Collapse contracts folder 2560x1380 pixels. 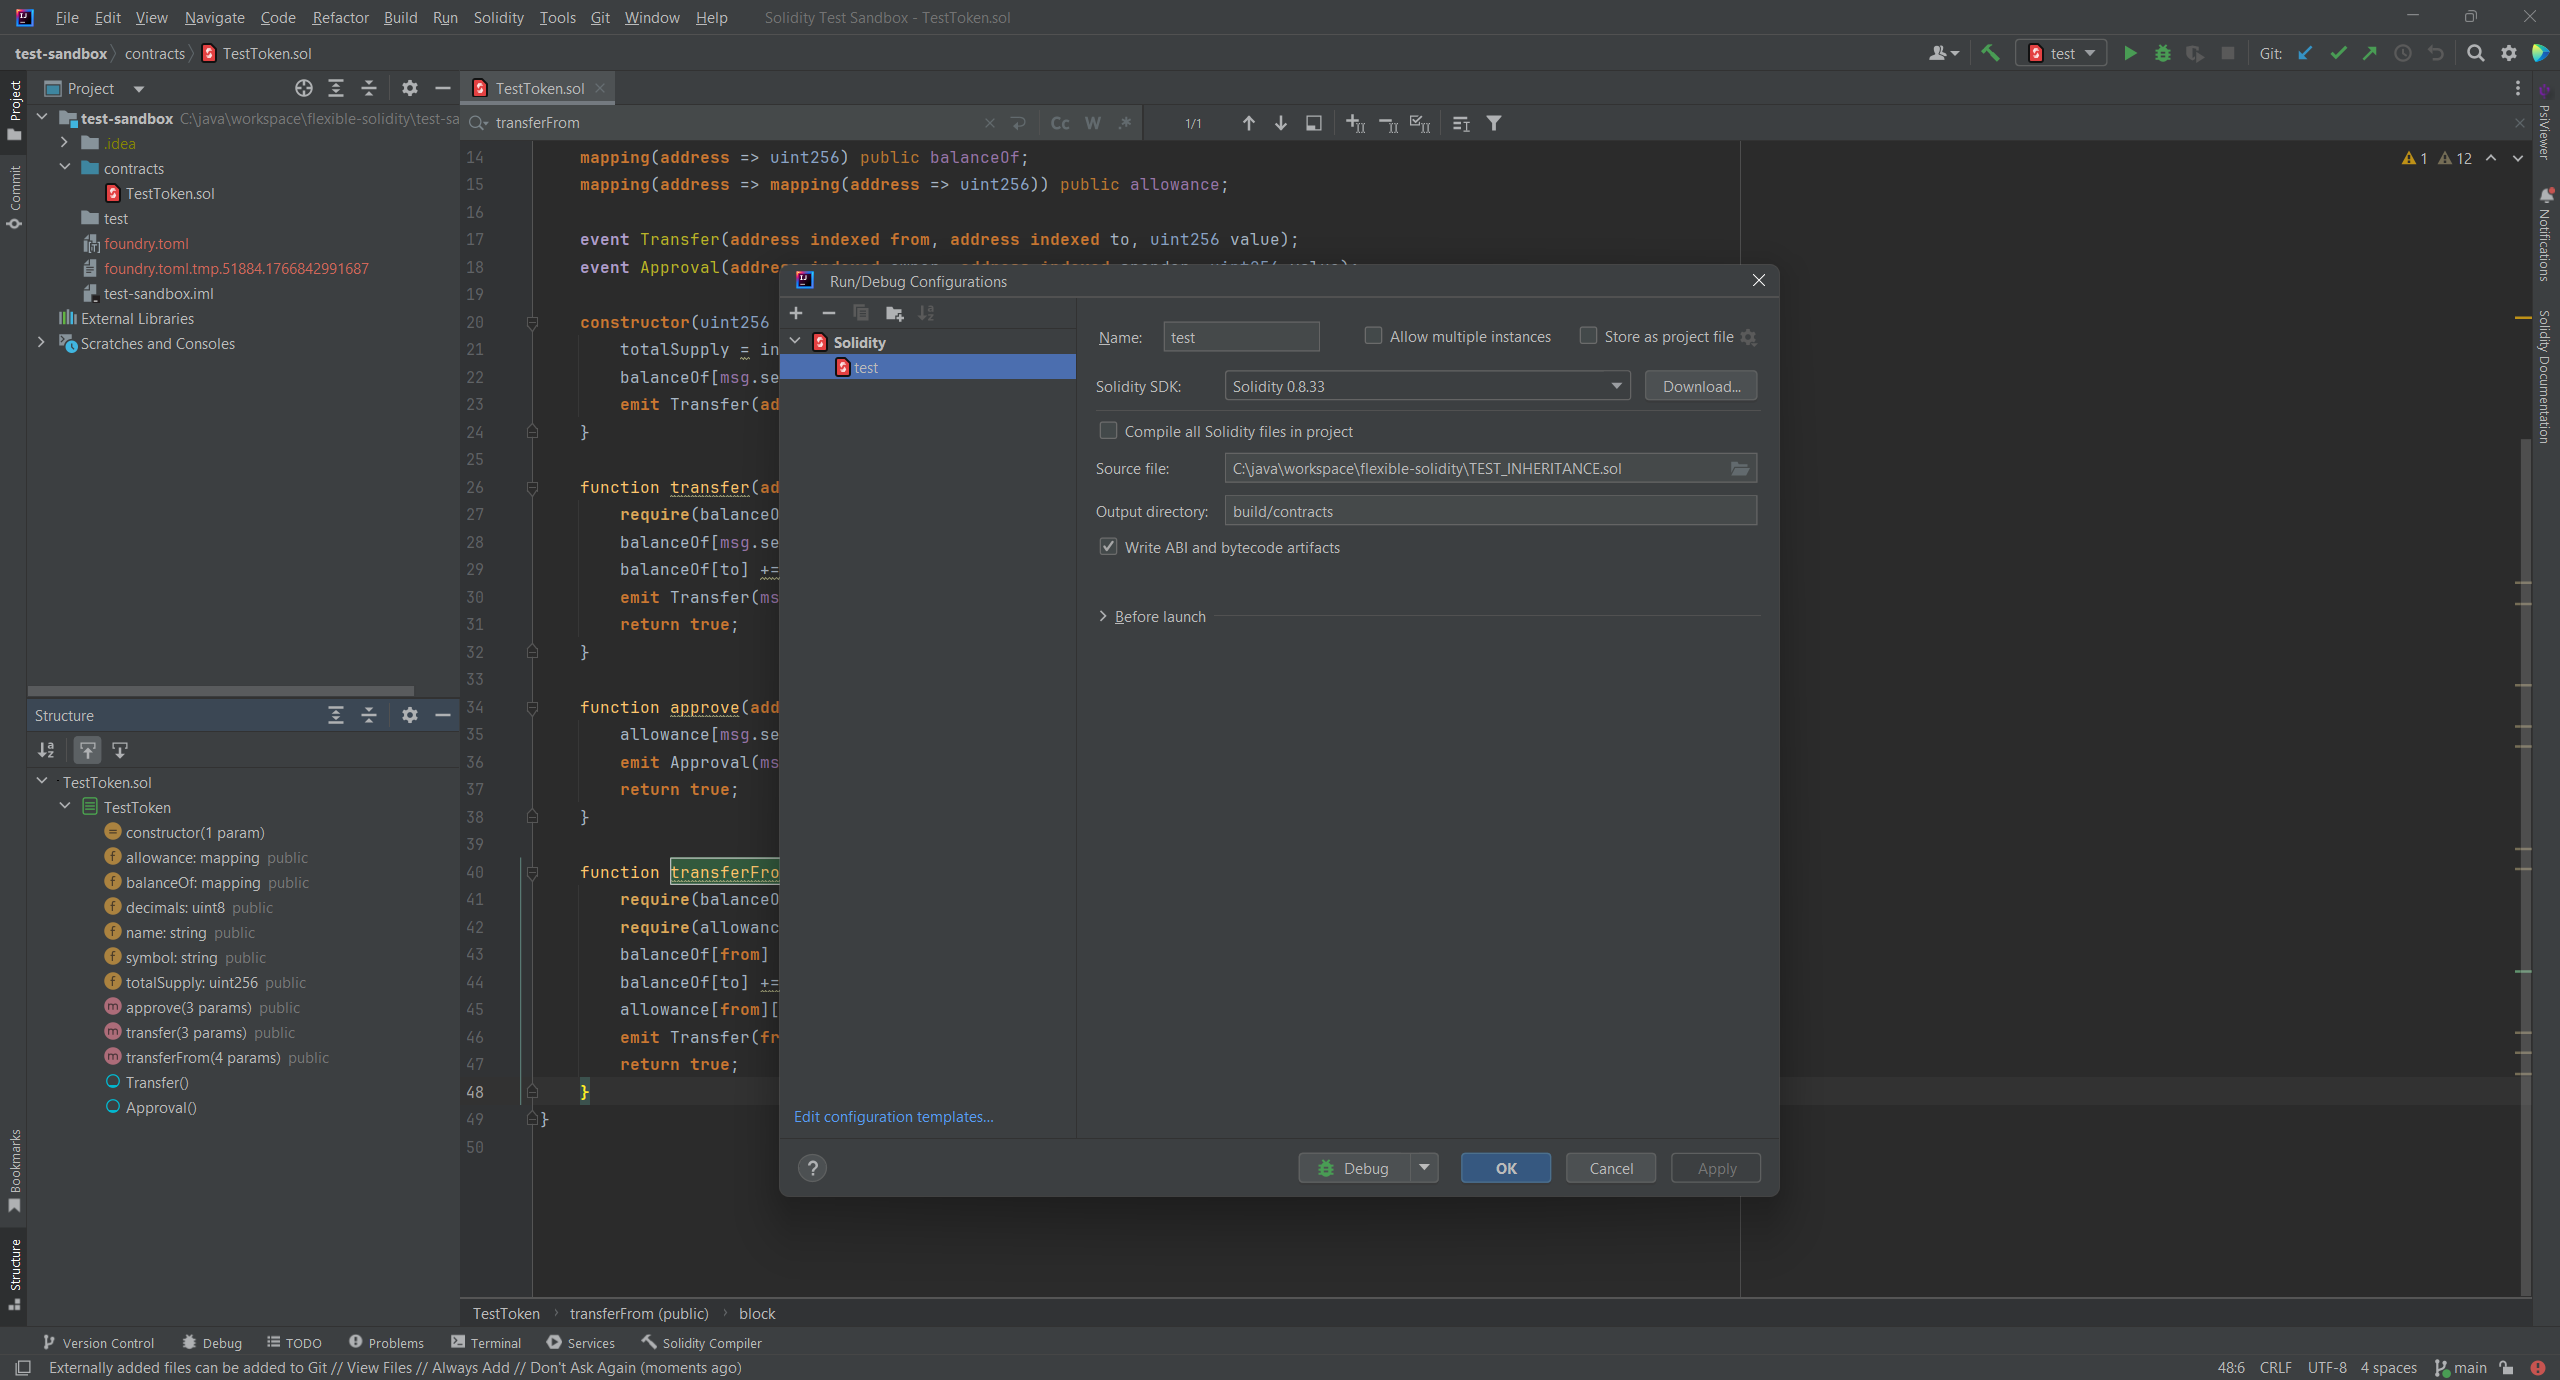[65, 167]
